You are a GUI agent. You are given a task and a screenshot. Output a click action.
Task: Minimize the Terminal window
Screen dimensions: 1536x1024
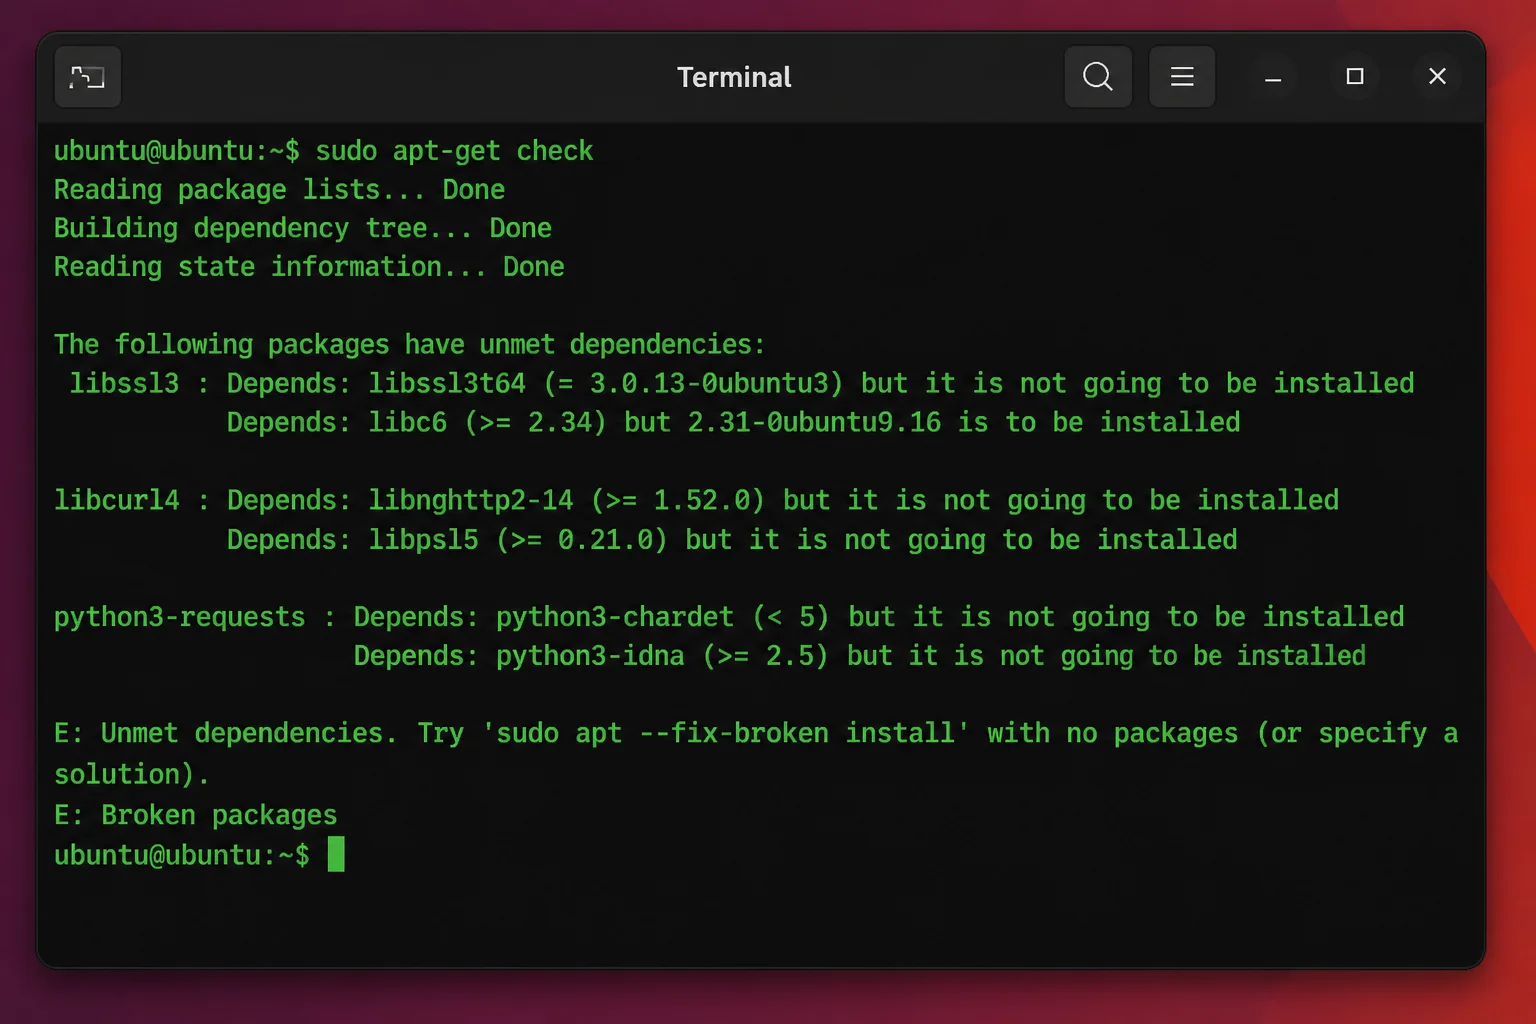pos(1273,77)
